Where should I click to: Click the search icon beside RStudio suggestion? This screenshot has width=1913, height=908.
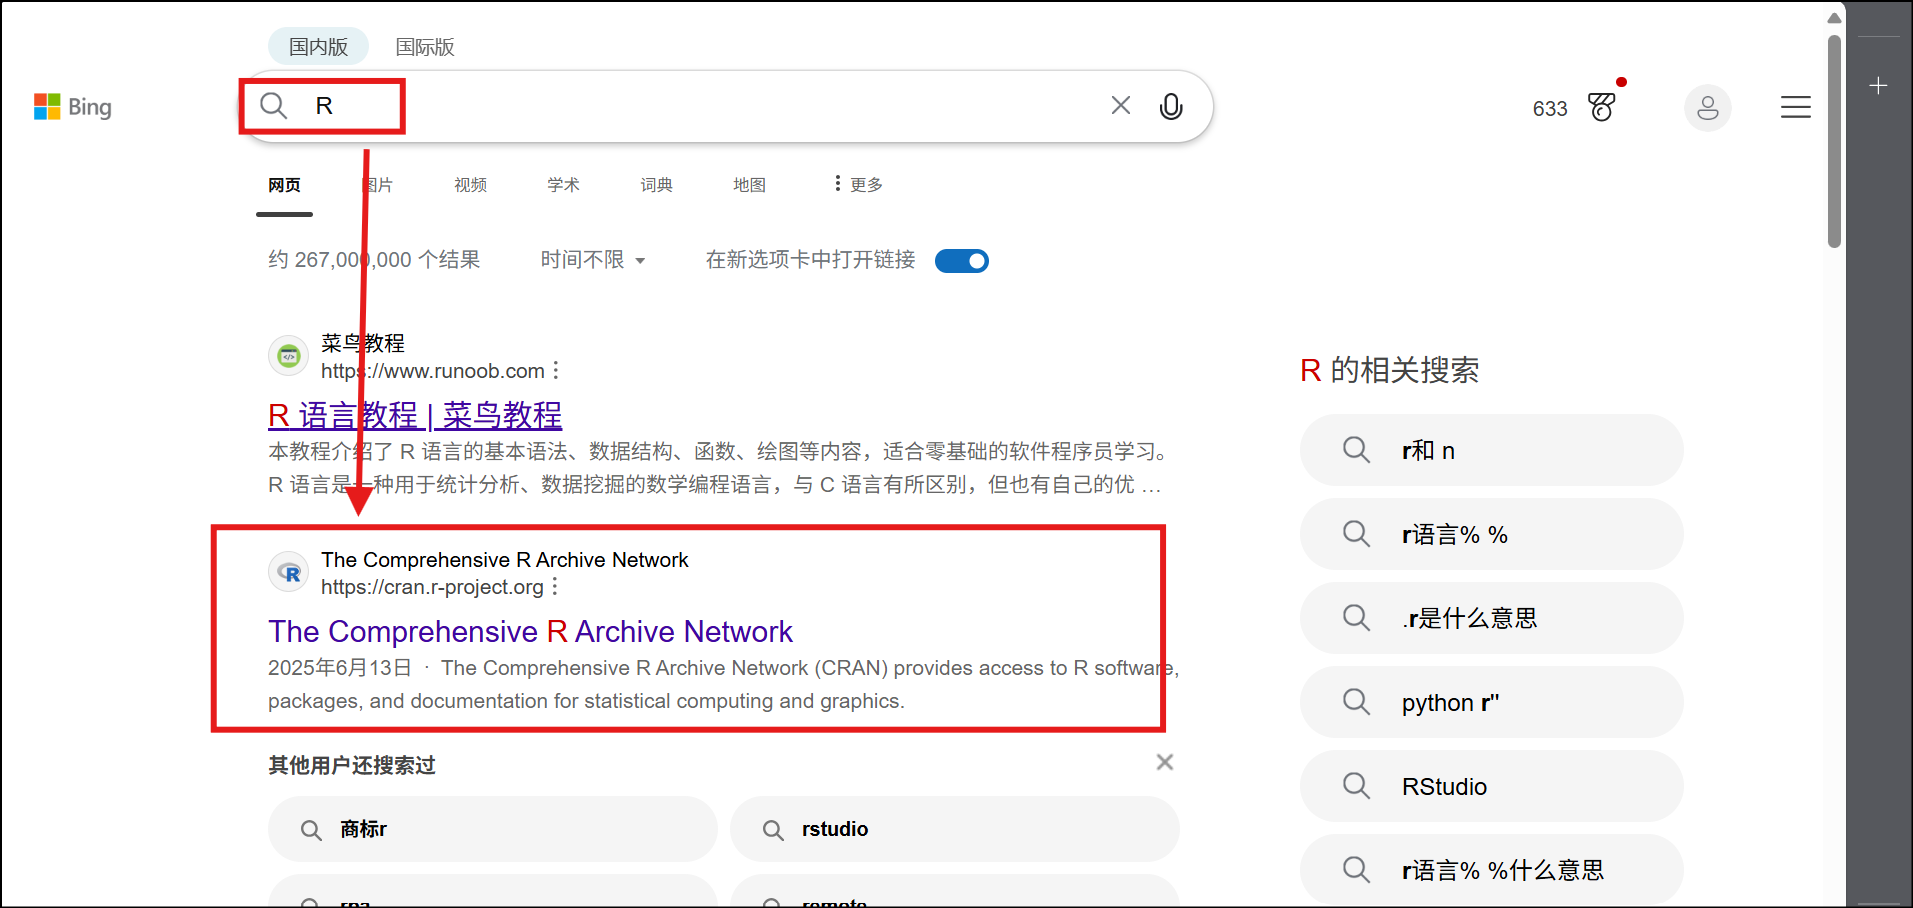click(x=1356, y=786)
